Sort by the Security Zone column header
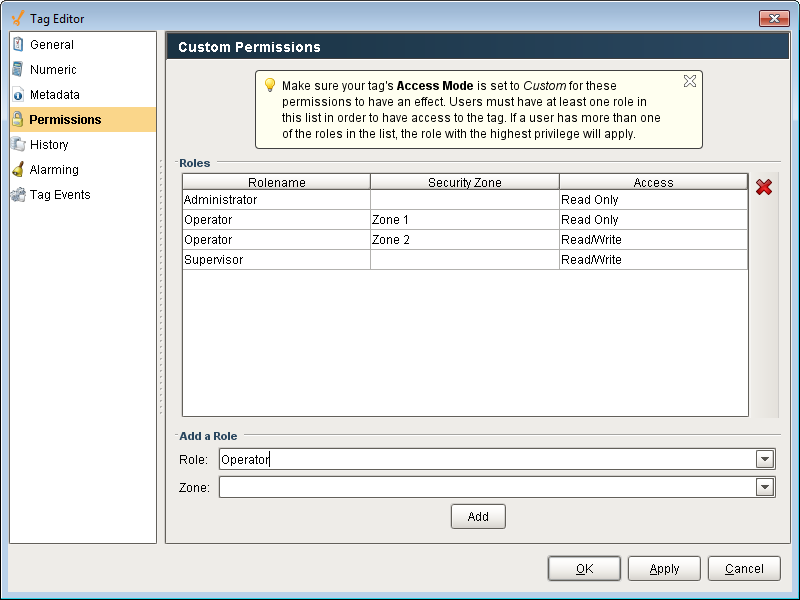The image size is (800, 600). (x=464, y=182)
